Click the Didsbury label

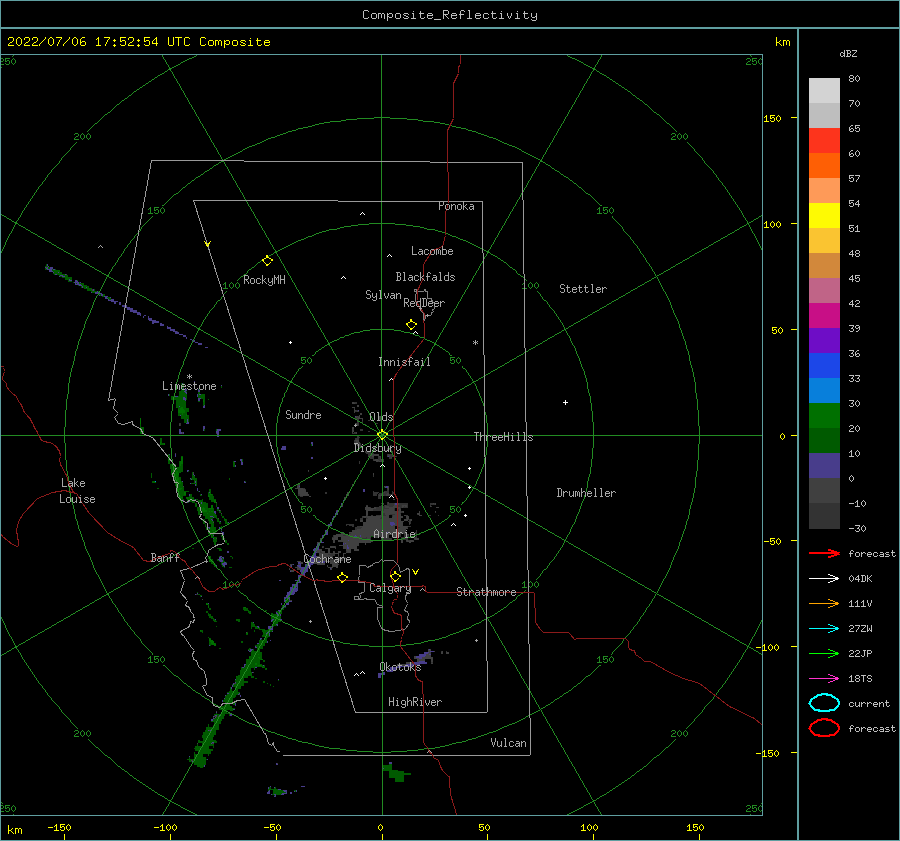click(378, 448)
